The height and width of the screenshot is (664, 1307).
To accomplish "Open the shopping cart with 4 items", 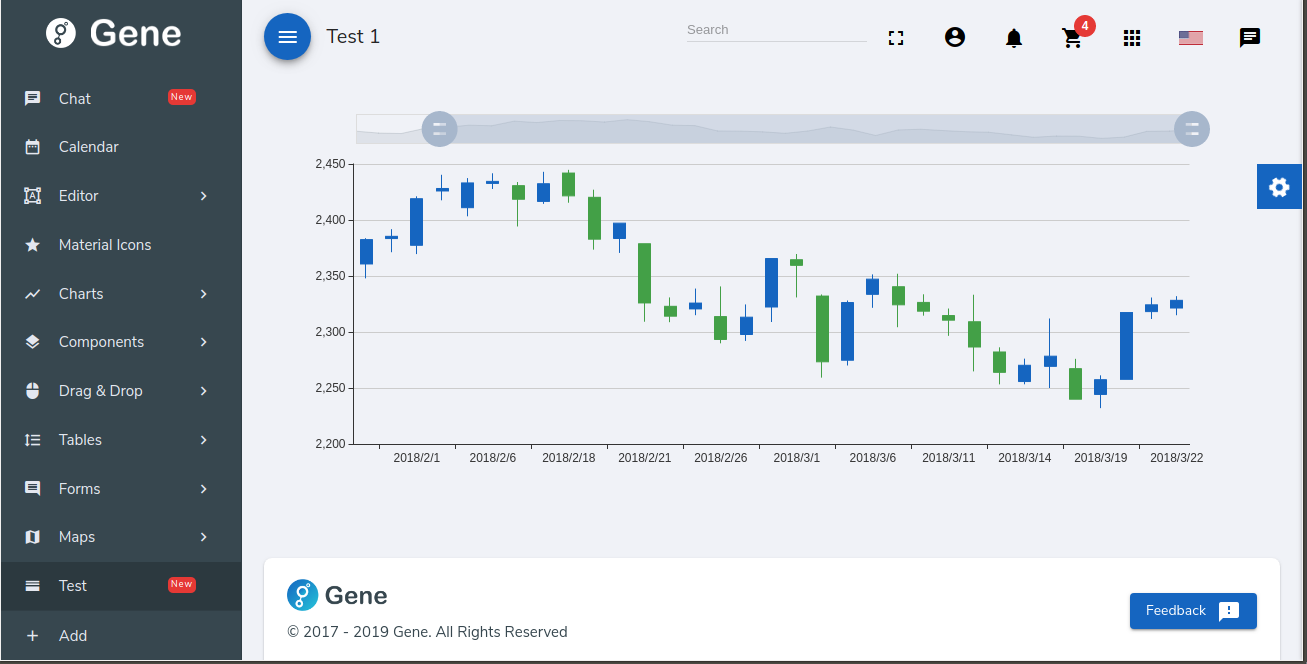I will 1072,39.
